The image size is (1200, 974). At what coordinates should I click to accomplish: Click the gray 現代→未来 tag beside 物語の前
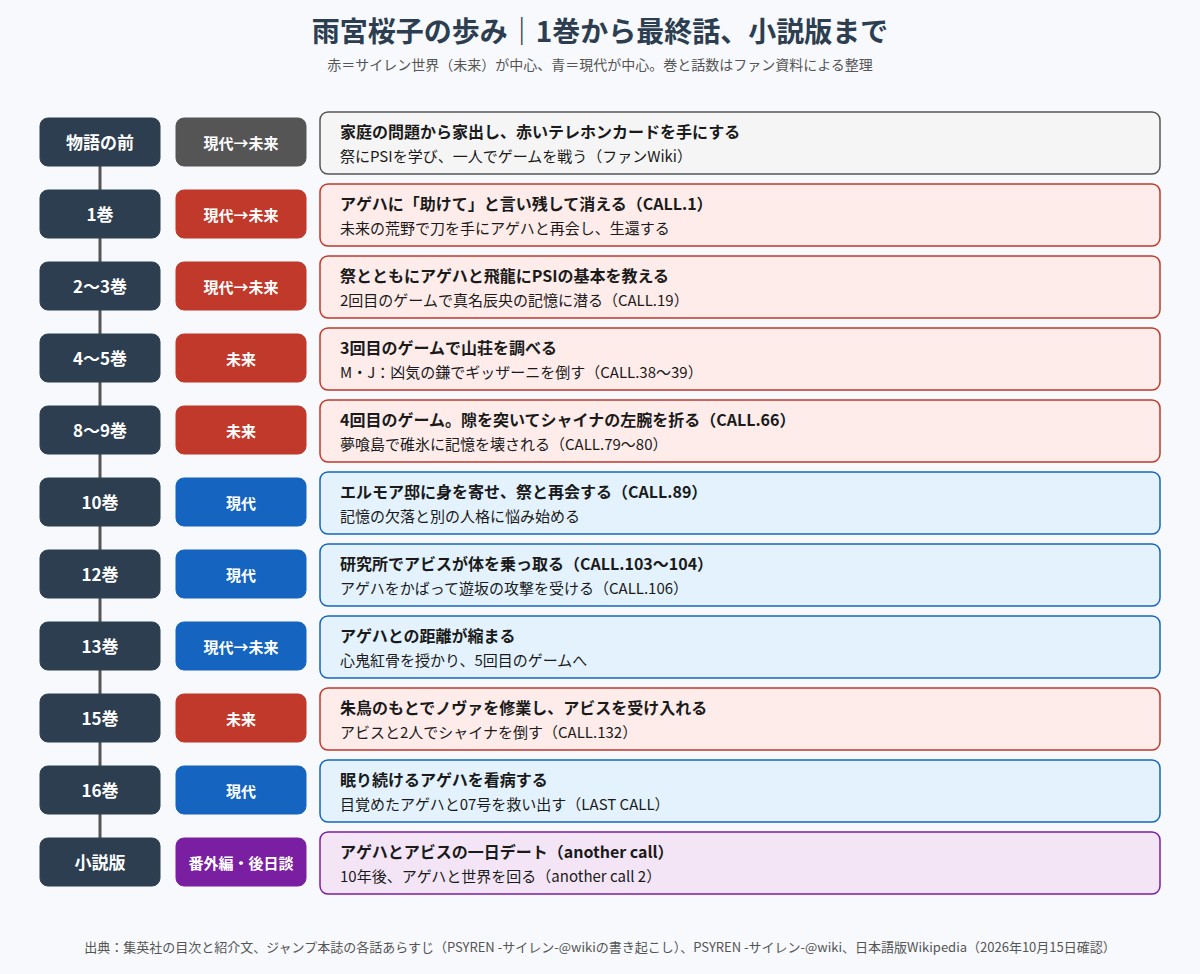[x=241, y=142]
